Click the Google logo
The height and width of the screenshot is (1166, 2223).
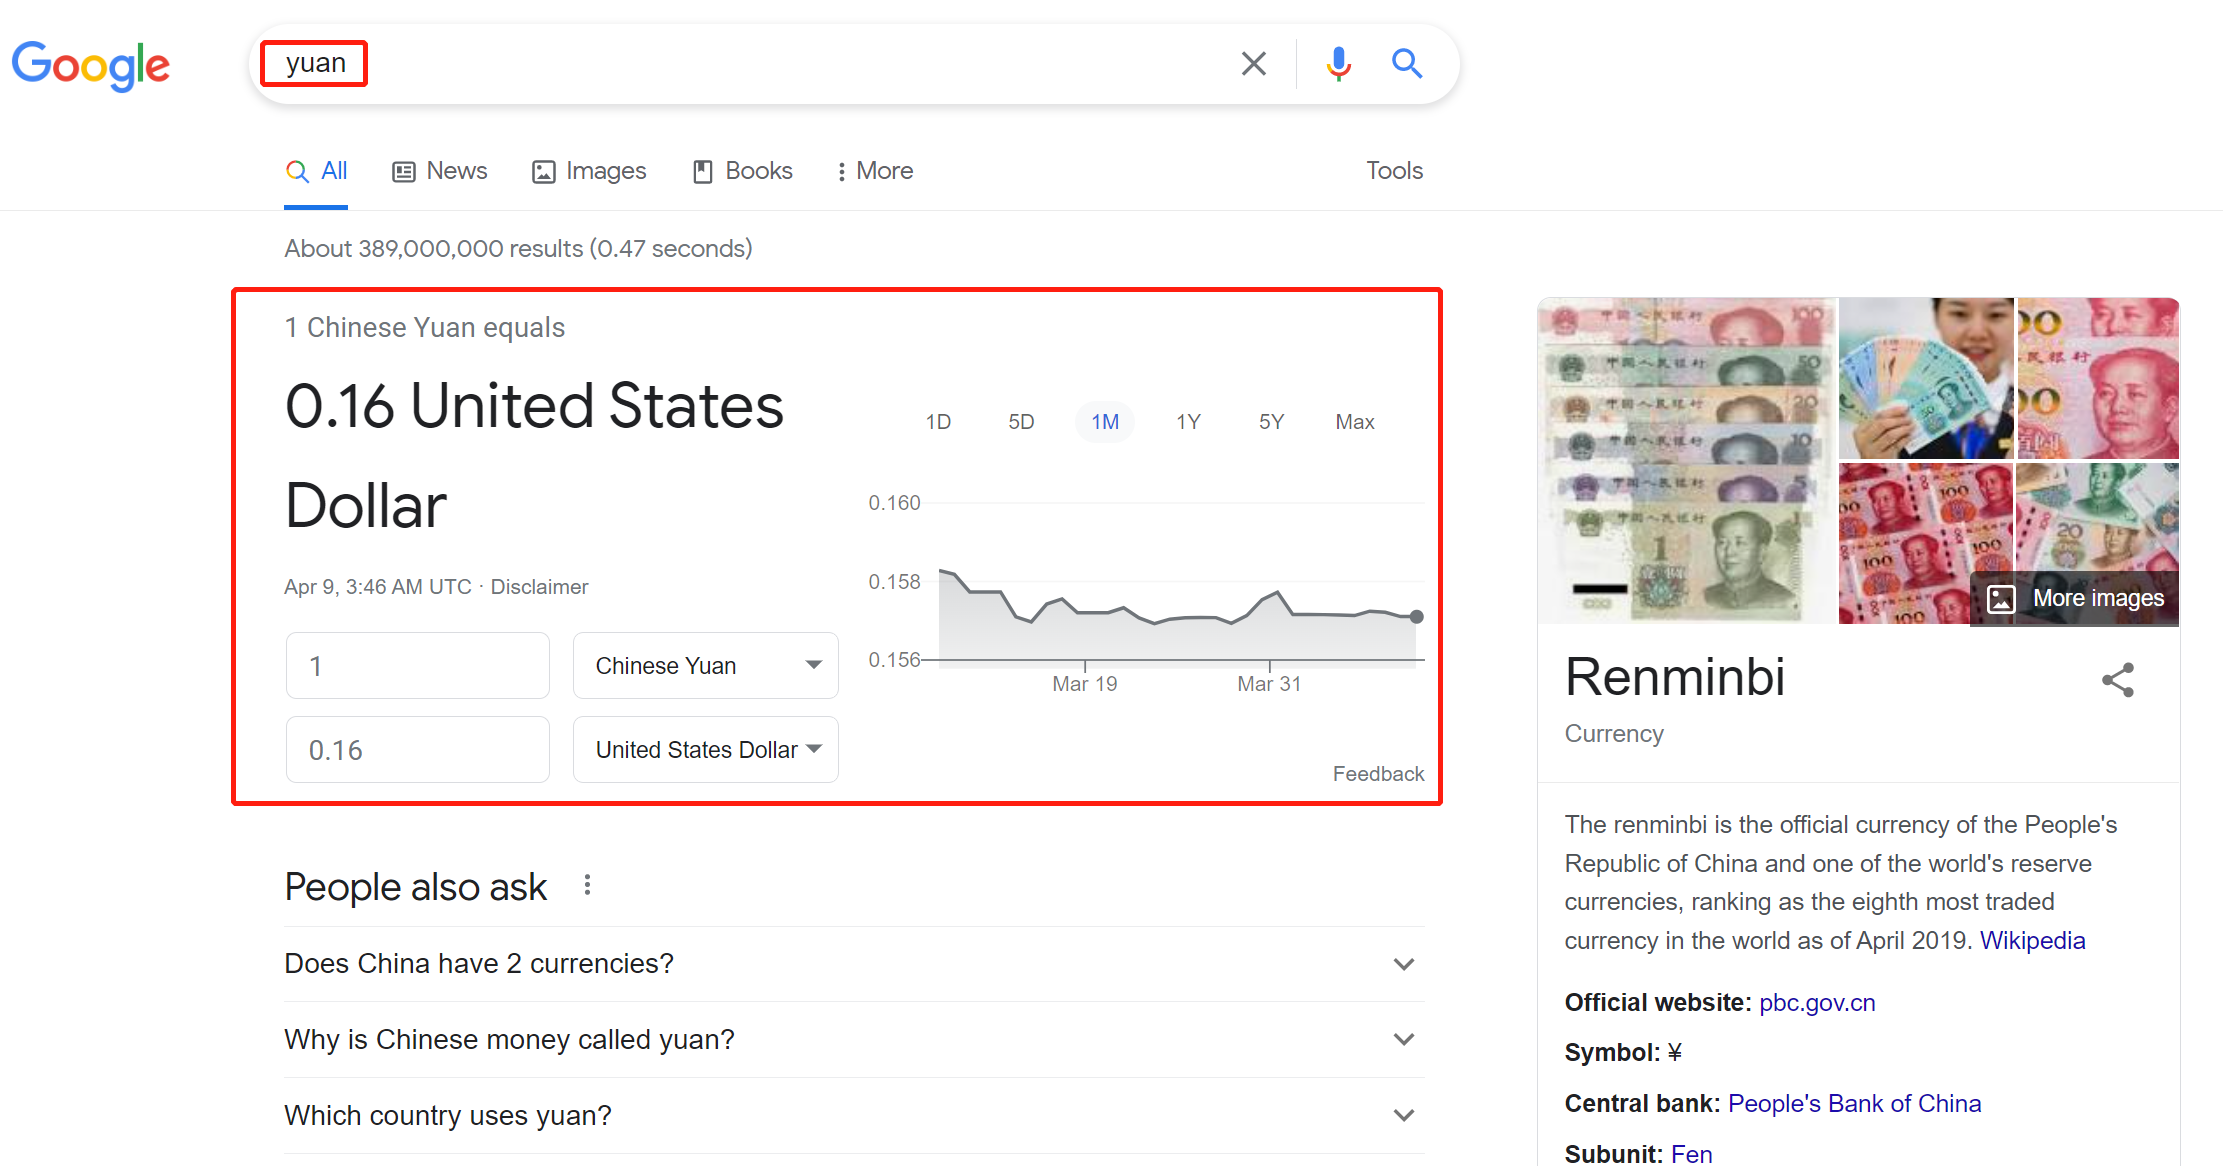point(91,65)
